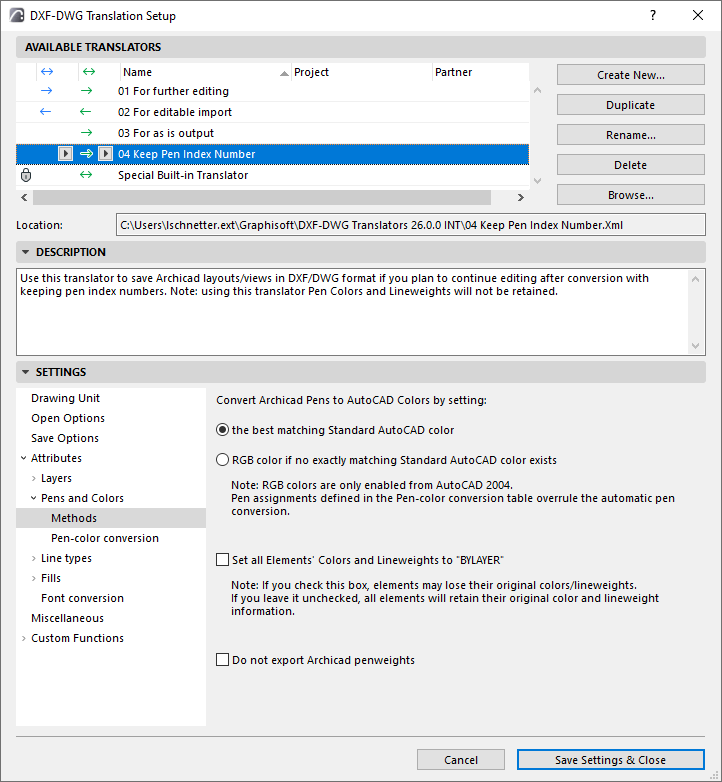Click translator list scroll down arrow

click(538, 181)
